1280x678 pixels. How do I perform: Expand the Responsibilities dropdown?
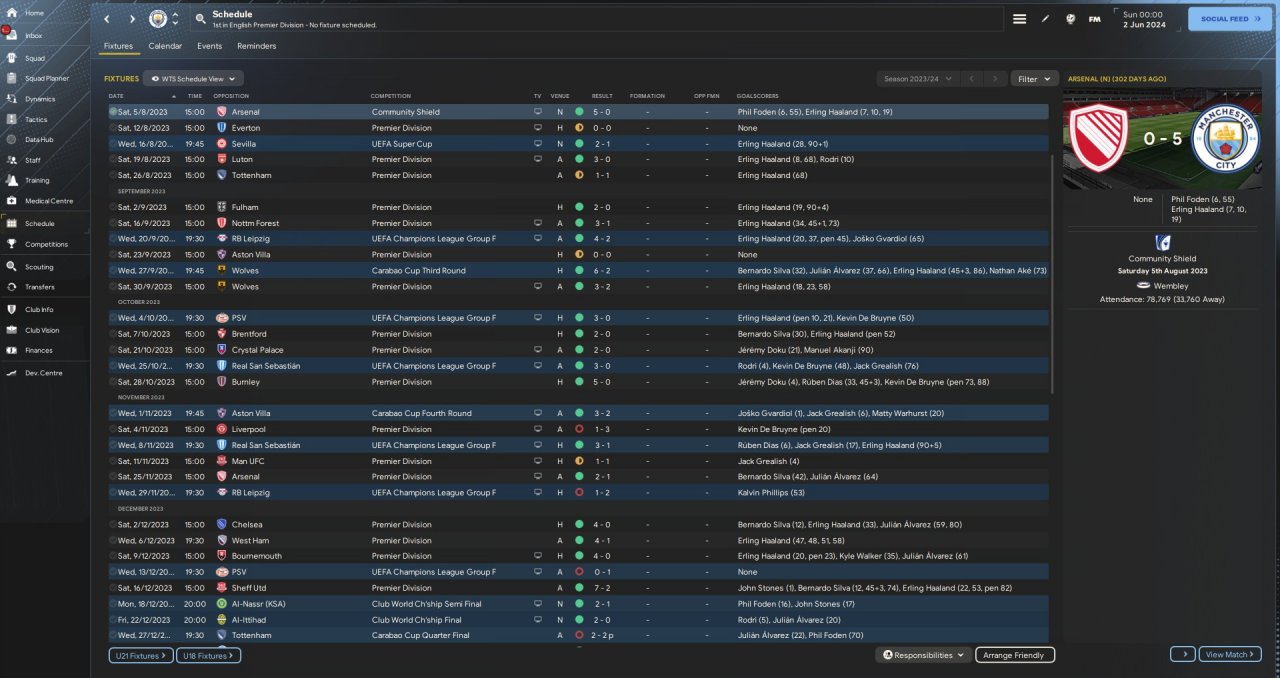point(924,655)
